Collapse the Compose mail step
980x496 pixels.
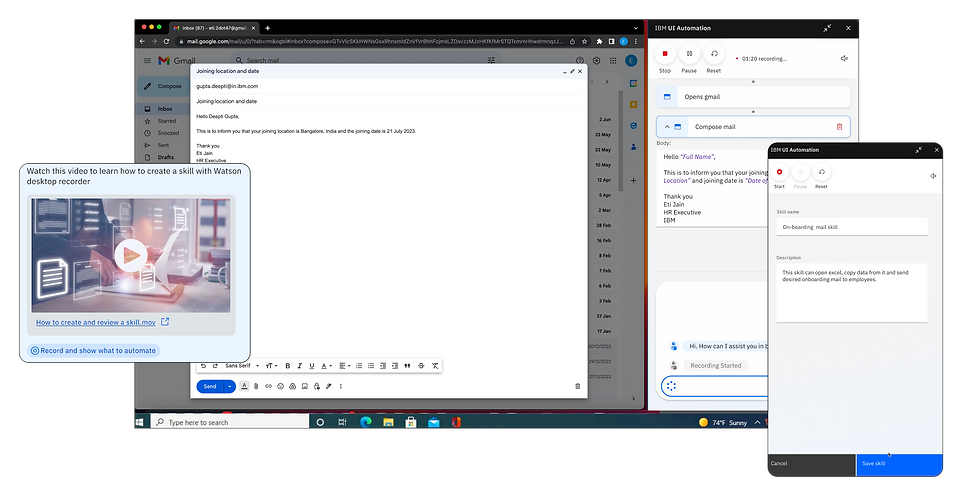[x=667, y=127]
